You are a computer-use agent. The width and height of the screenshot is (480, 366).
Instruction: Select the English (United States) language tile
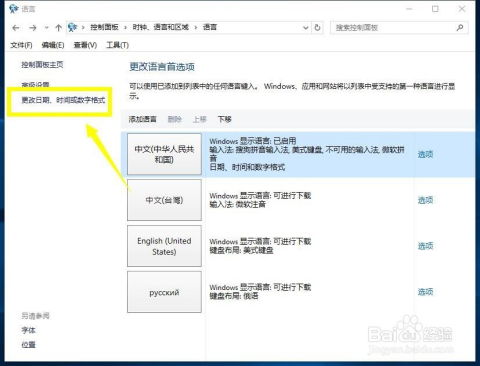pyautogui.click(x=164, y=246)
